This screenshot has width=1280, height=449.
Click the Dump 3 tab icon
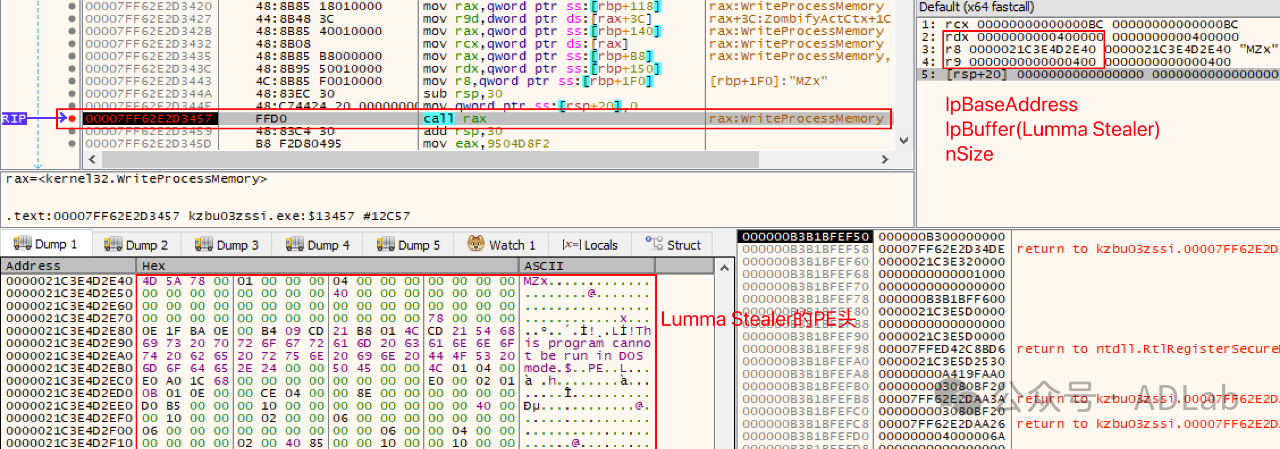coord(204,244)
